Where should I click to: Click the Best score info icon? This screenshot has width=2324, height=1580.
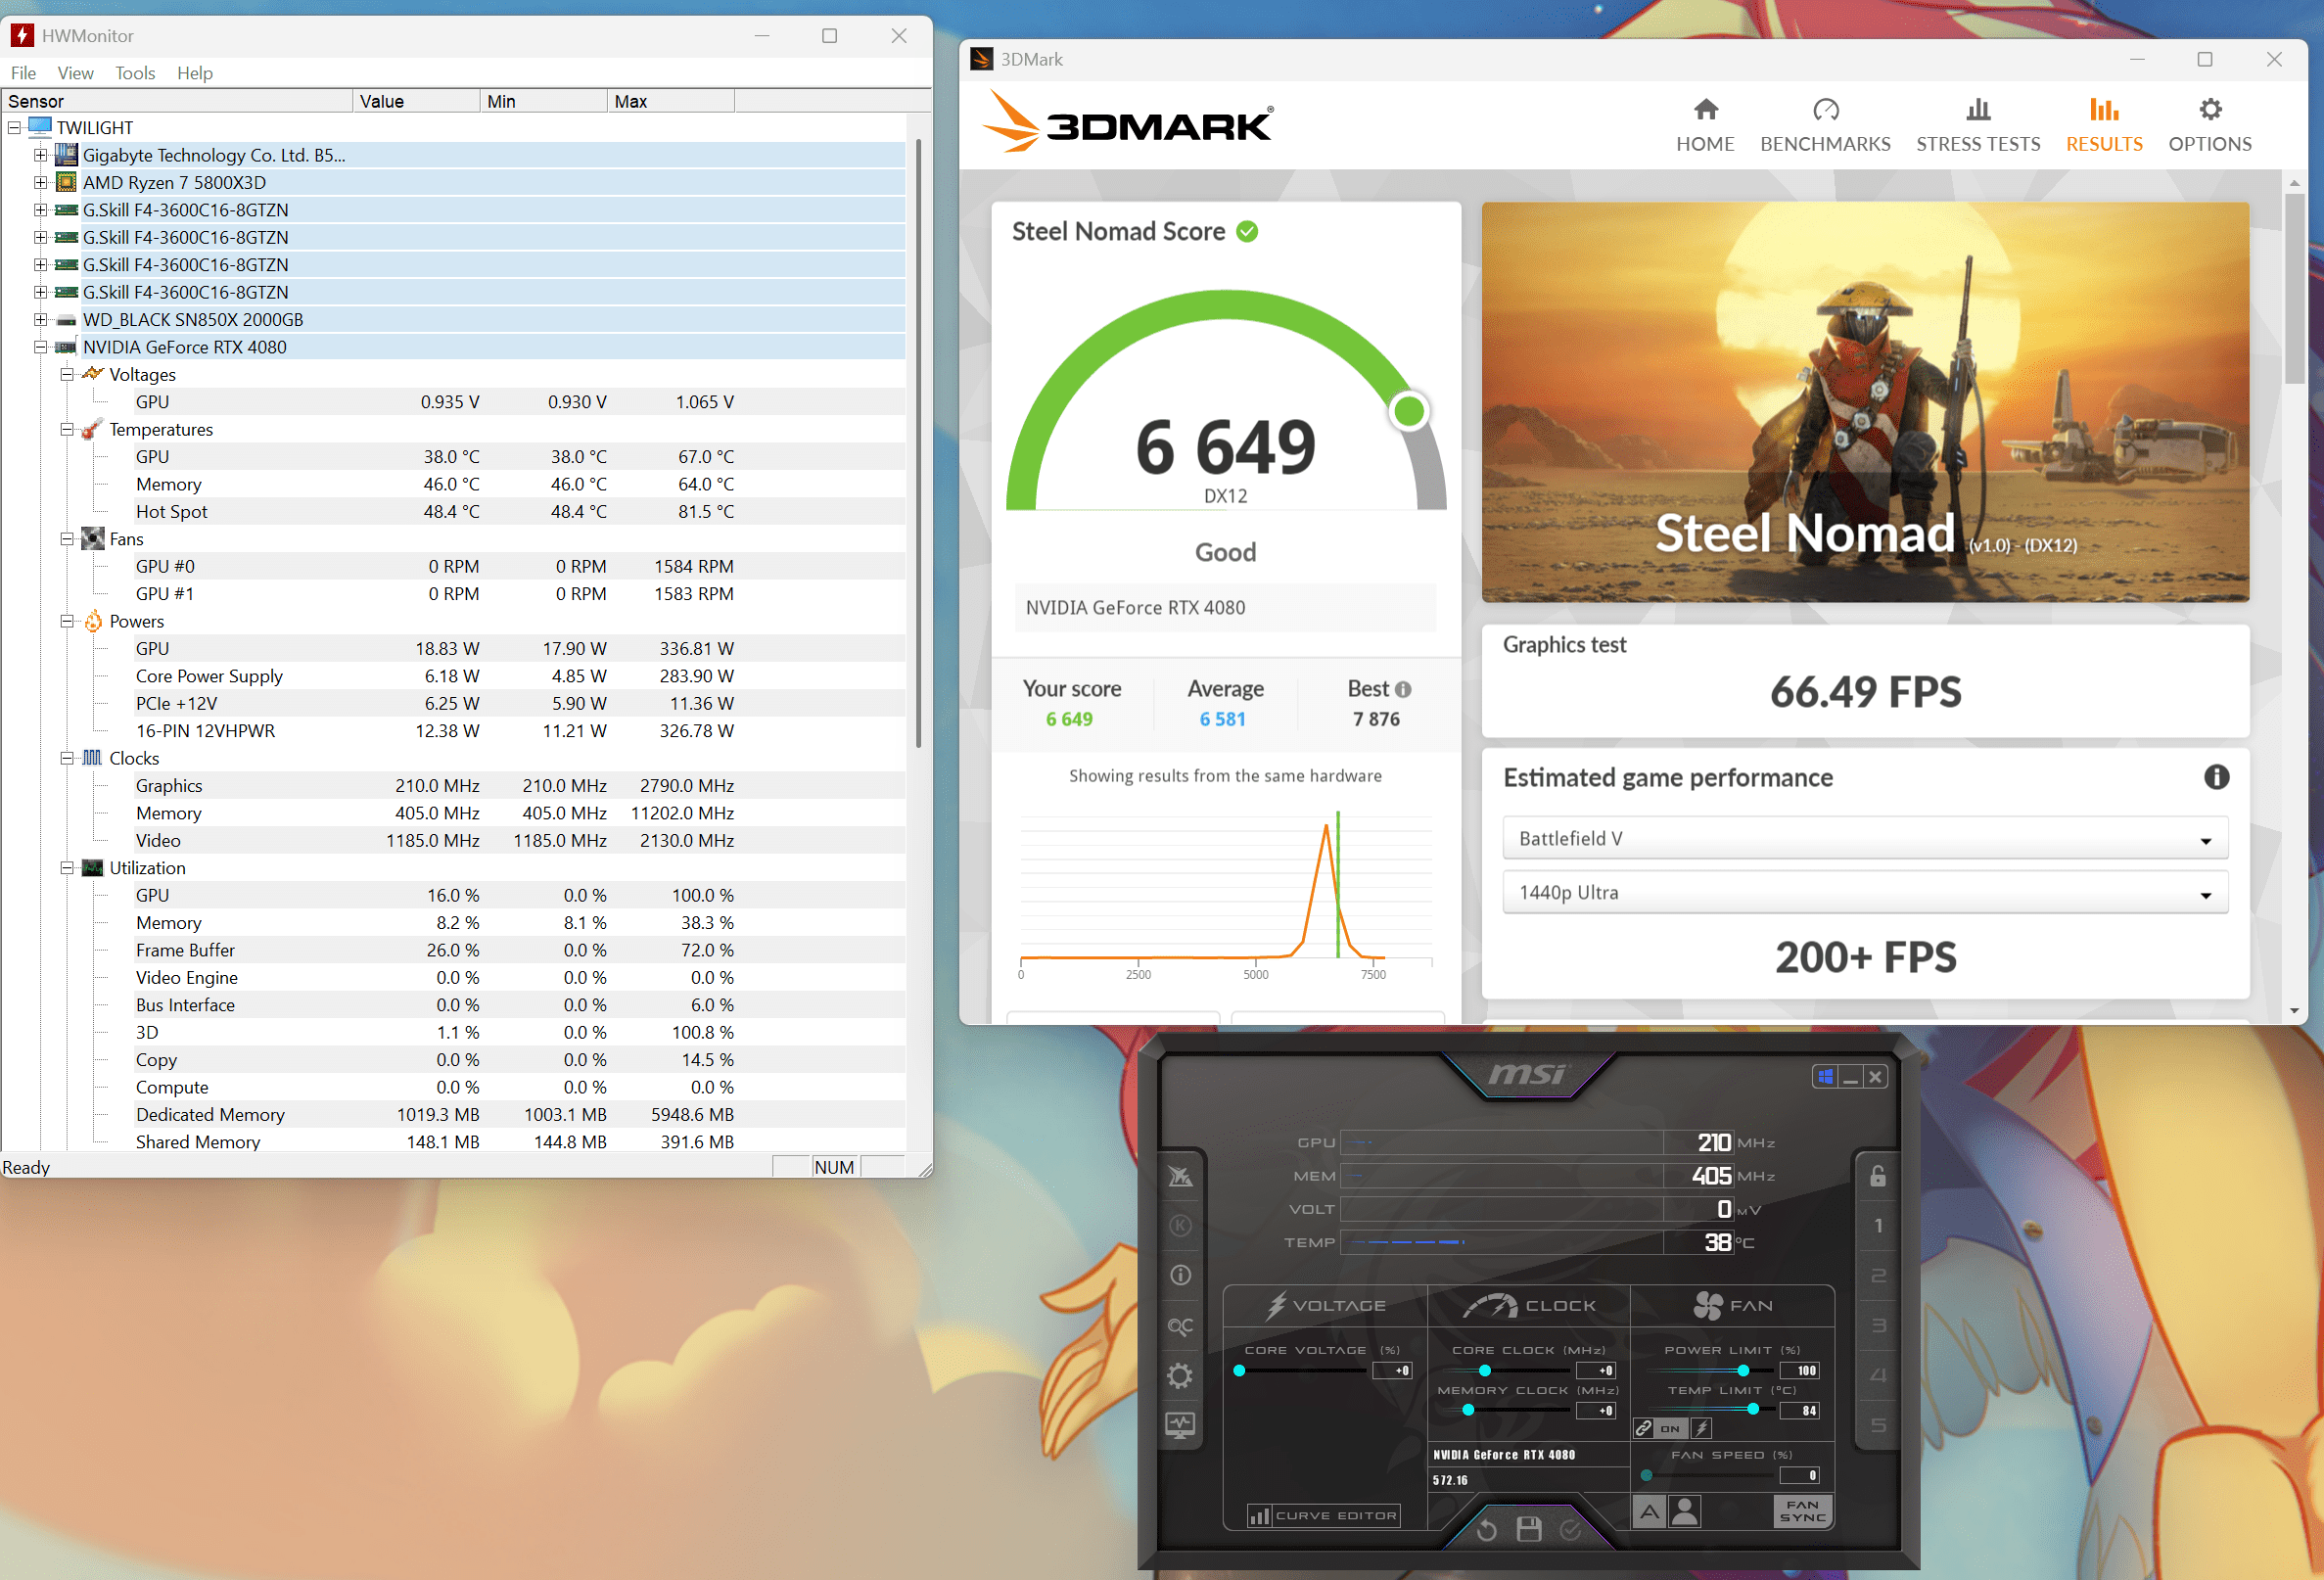(x=1403, y=689)
